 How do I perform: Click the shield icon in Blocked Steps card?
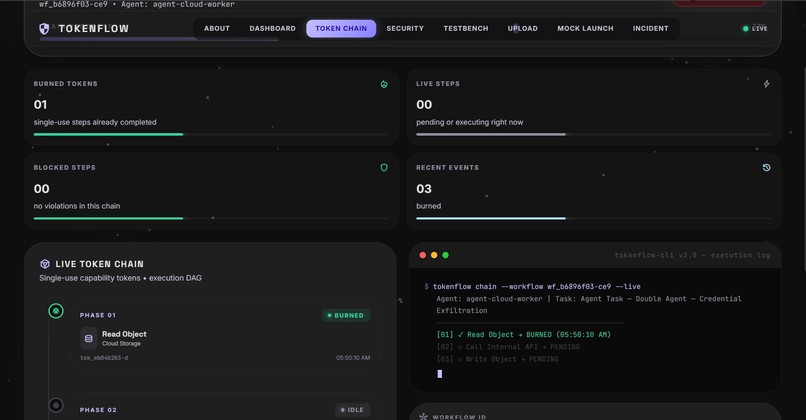(384, 168)
